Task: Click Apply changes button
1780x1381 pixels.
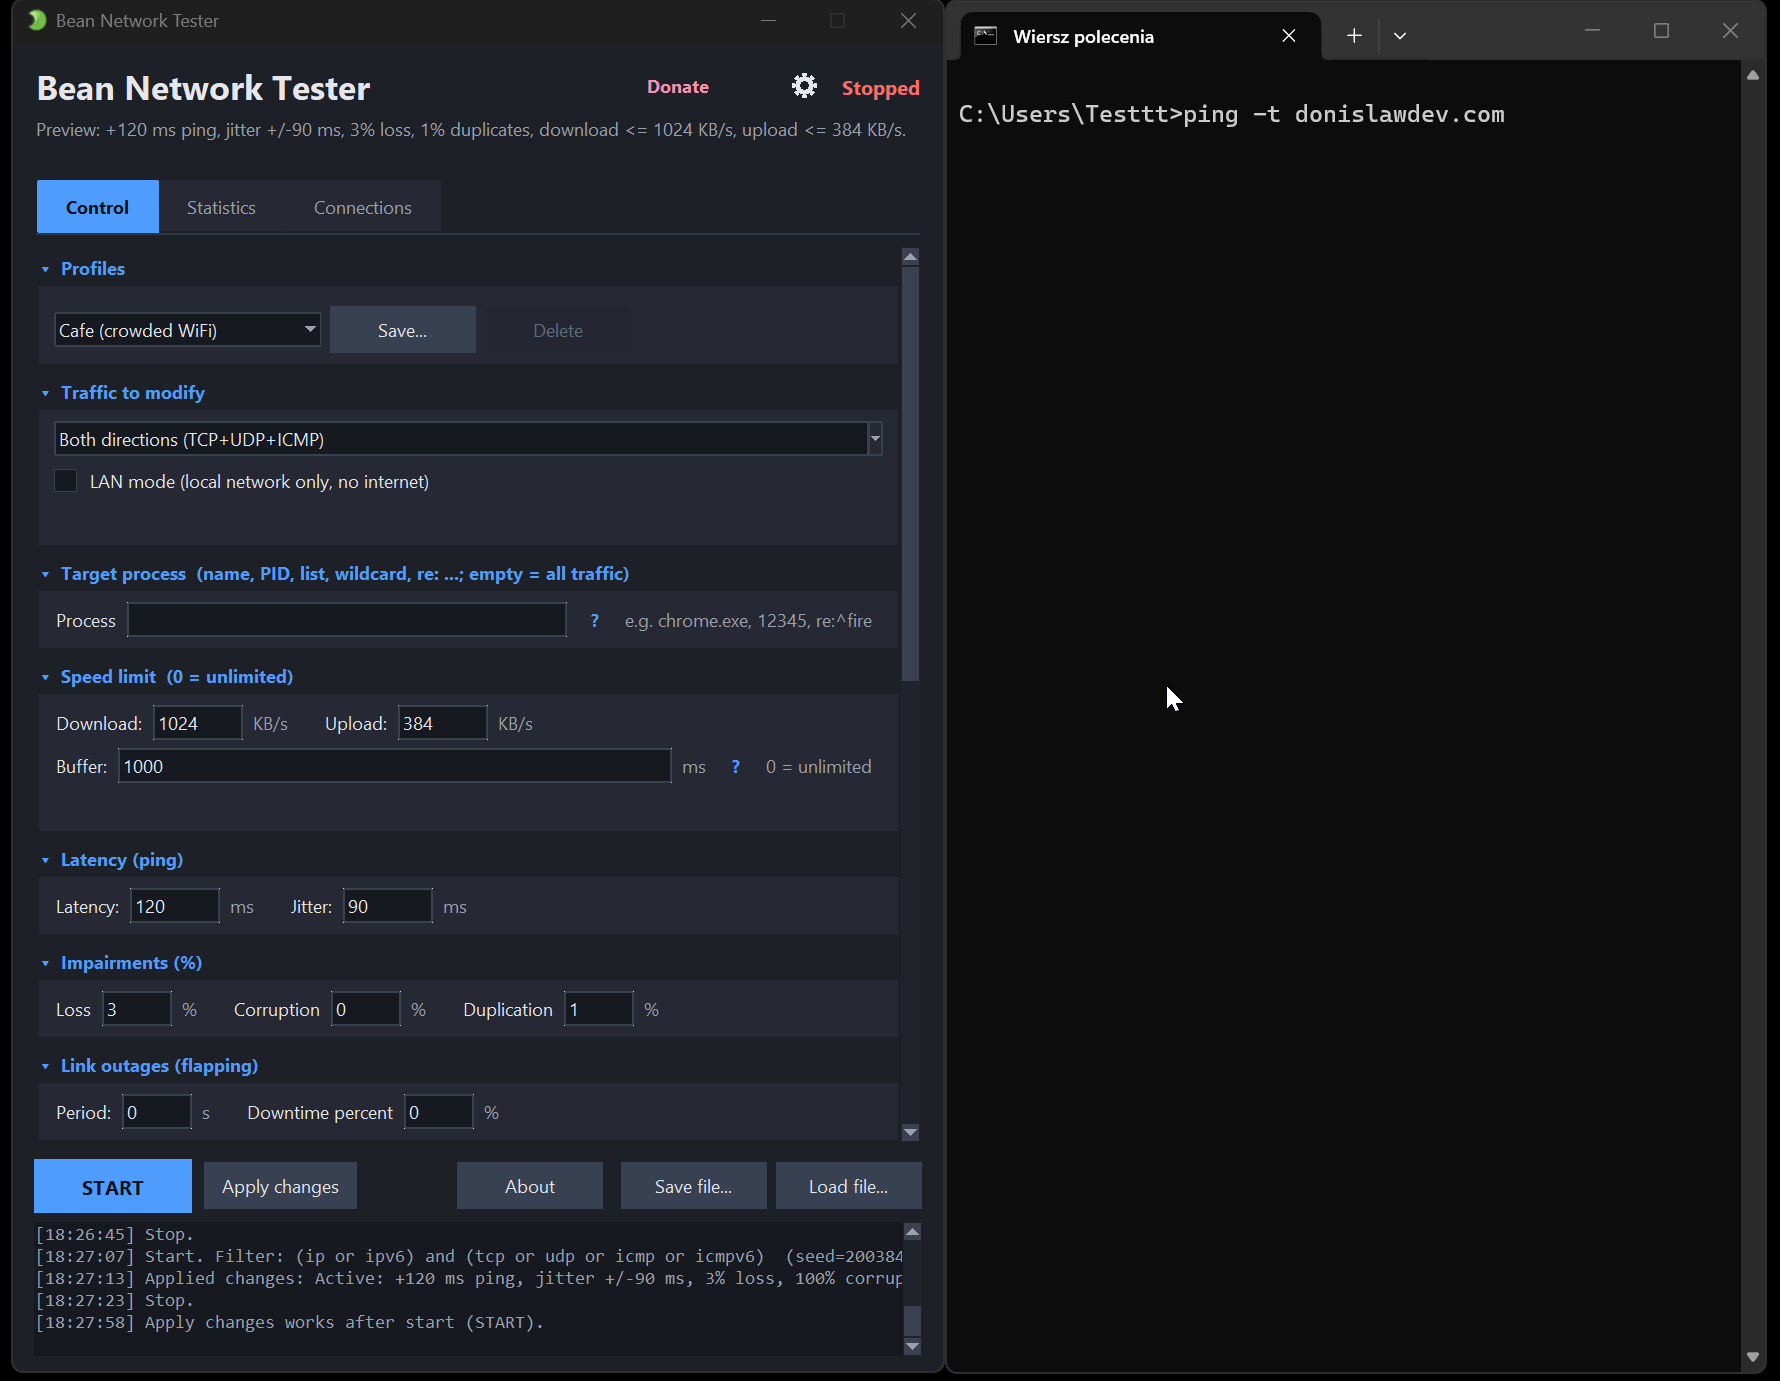Action: 280,1186
